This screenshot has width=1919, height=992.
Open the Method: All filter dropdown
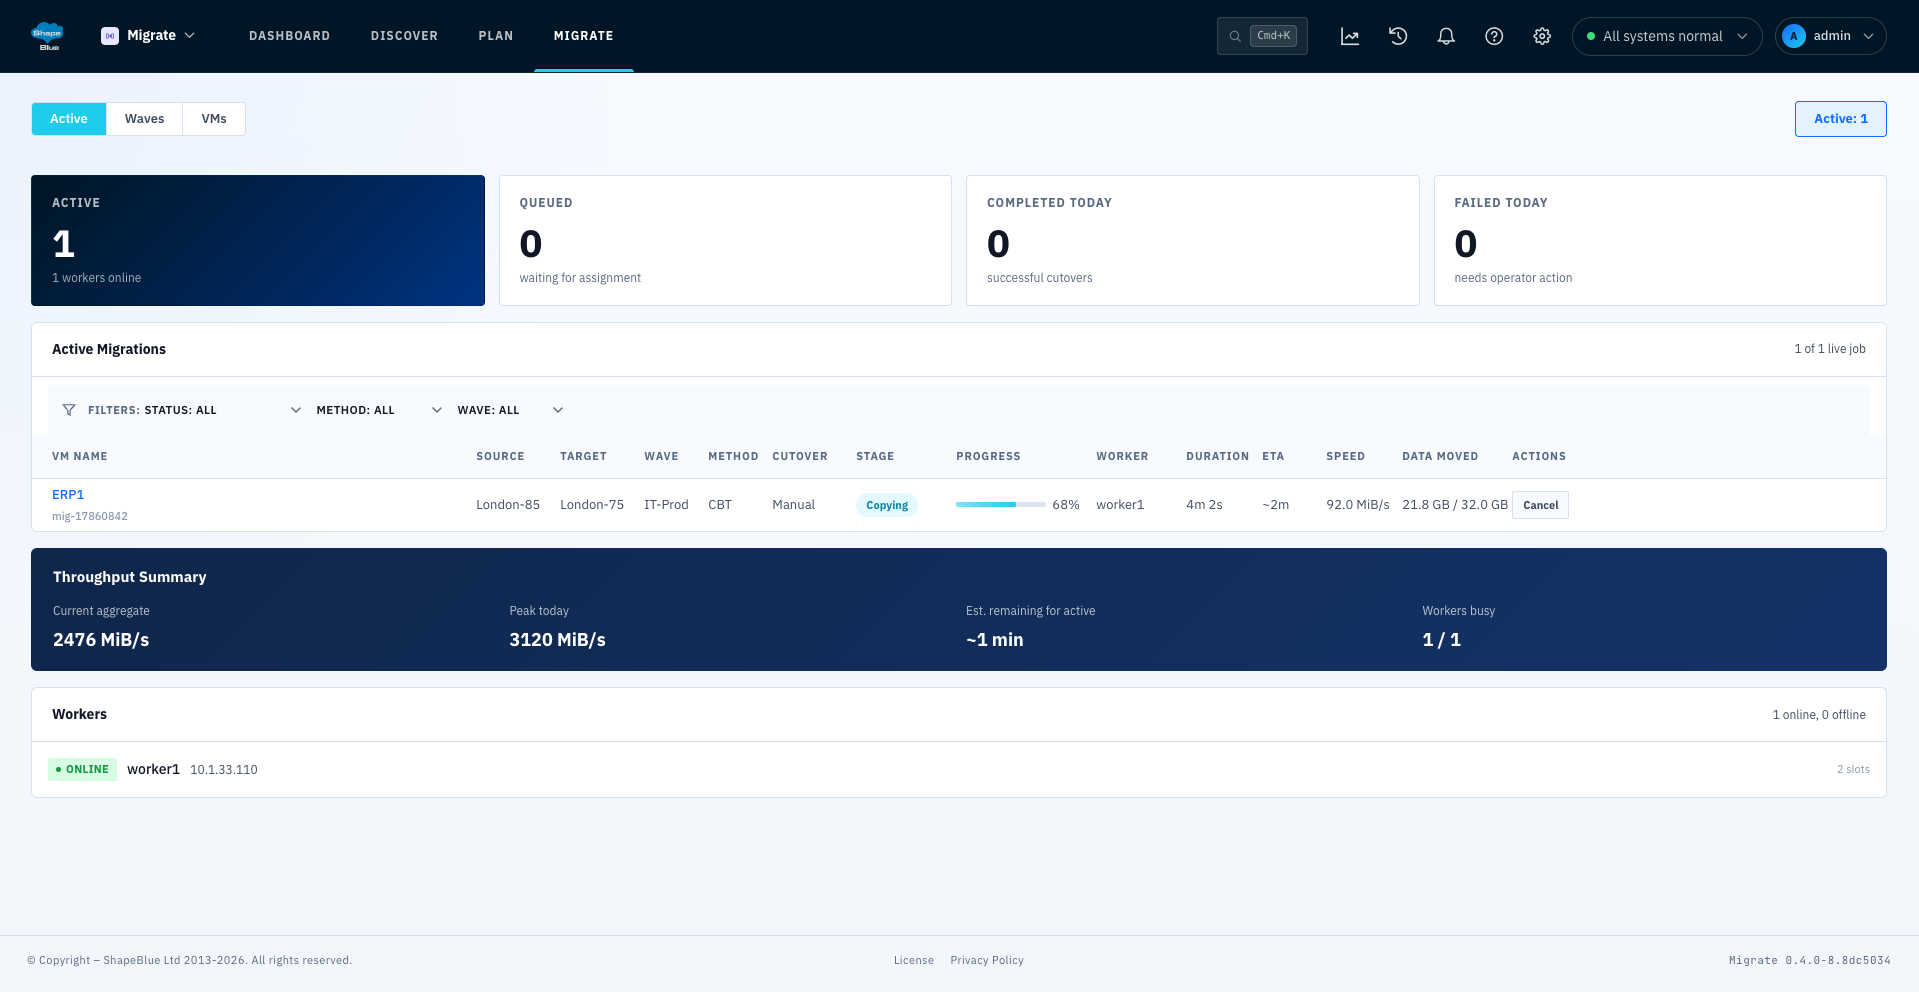tap(379, 410)
